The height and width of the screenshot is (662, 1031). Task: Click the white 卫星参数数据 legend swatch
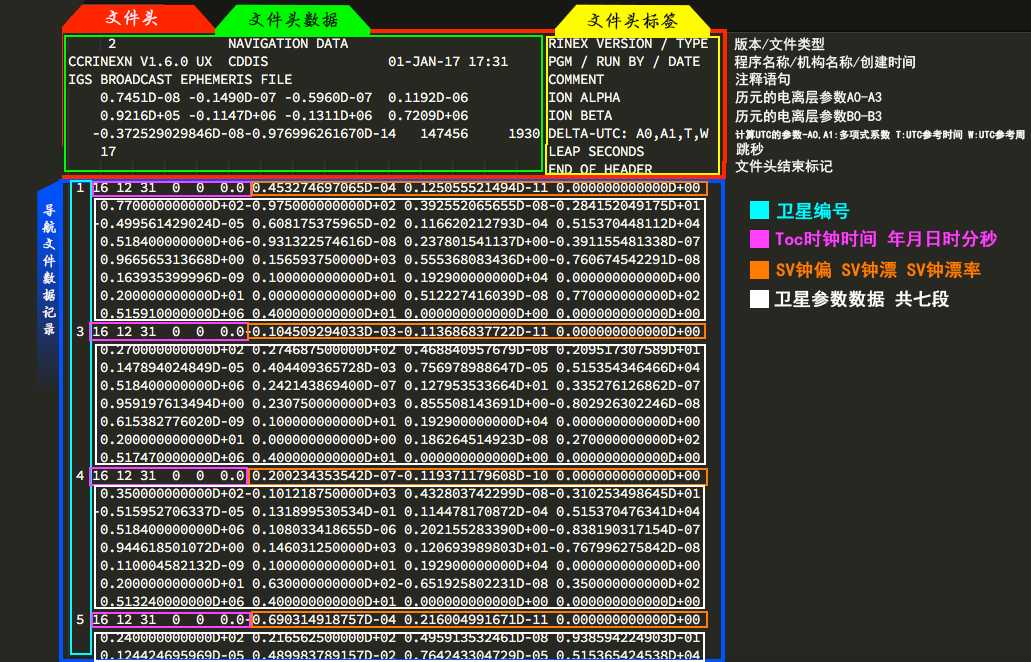(759, 299)
